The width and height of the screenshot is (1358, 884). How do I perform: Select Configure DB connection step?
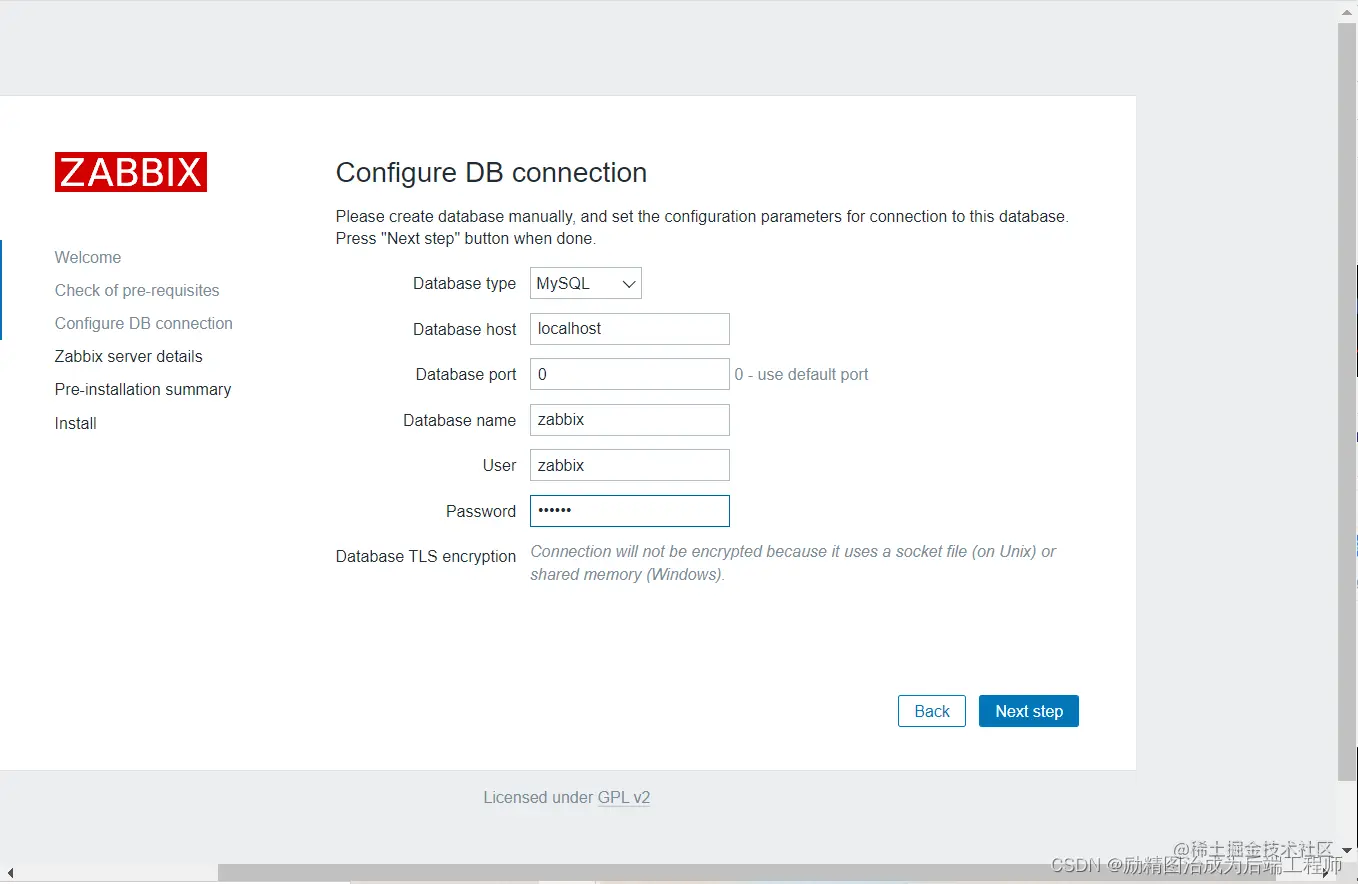coord(144,323)
